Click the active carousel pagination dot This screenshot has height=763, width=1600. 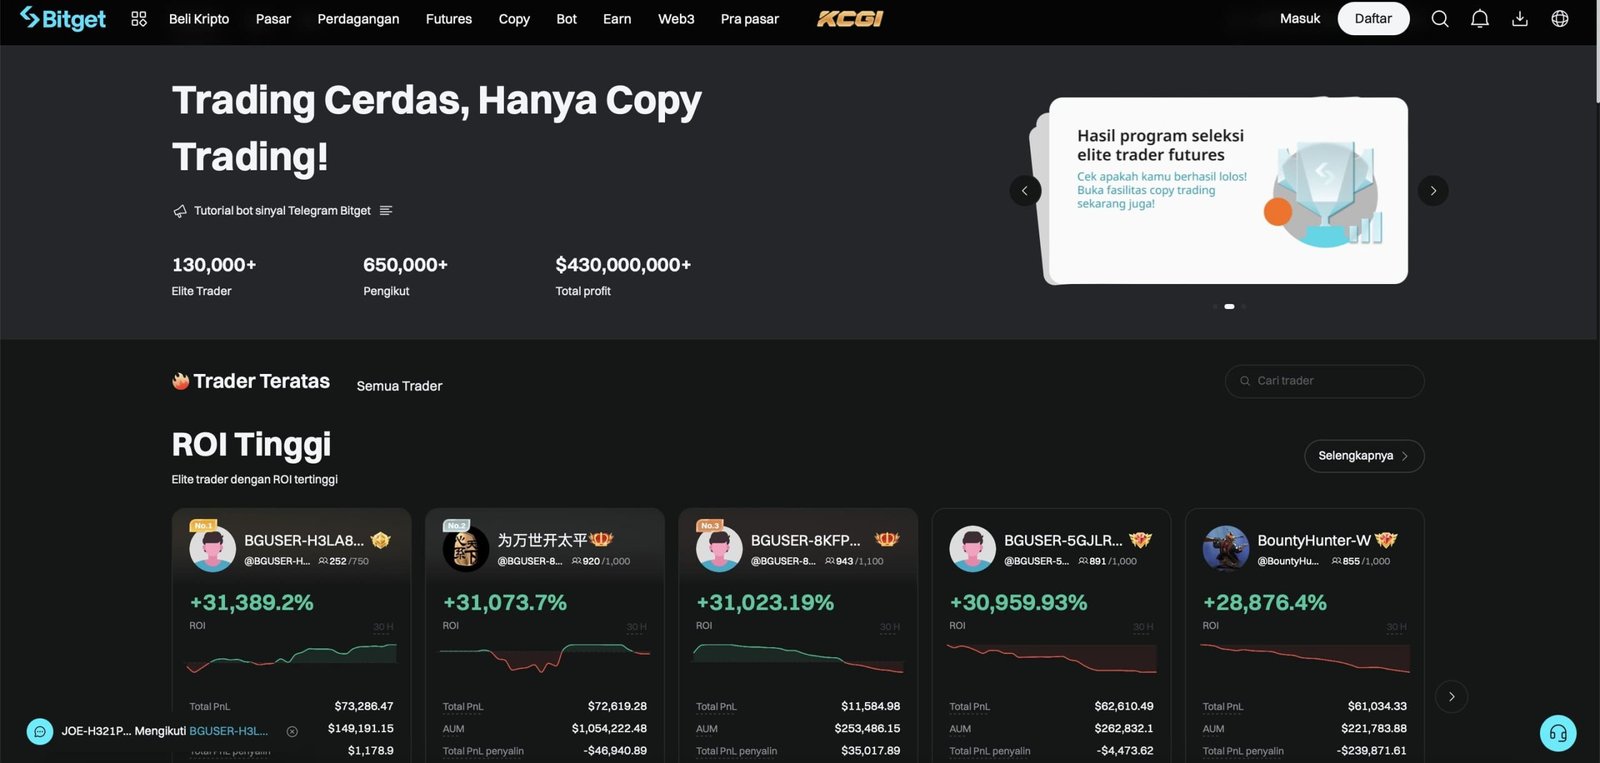[x=1229, y=307]
